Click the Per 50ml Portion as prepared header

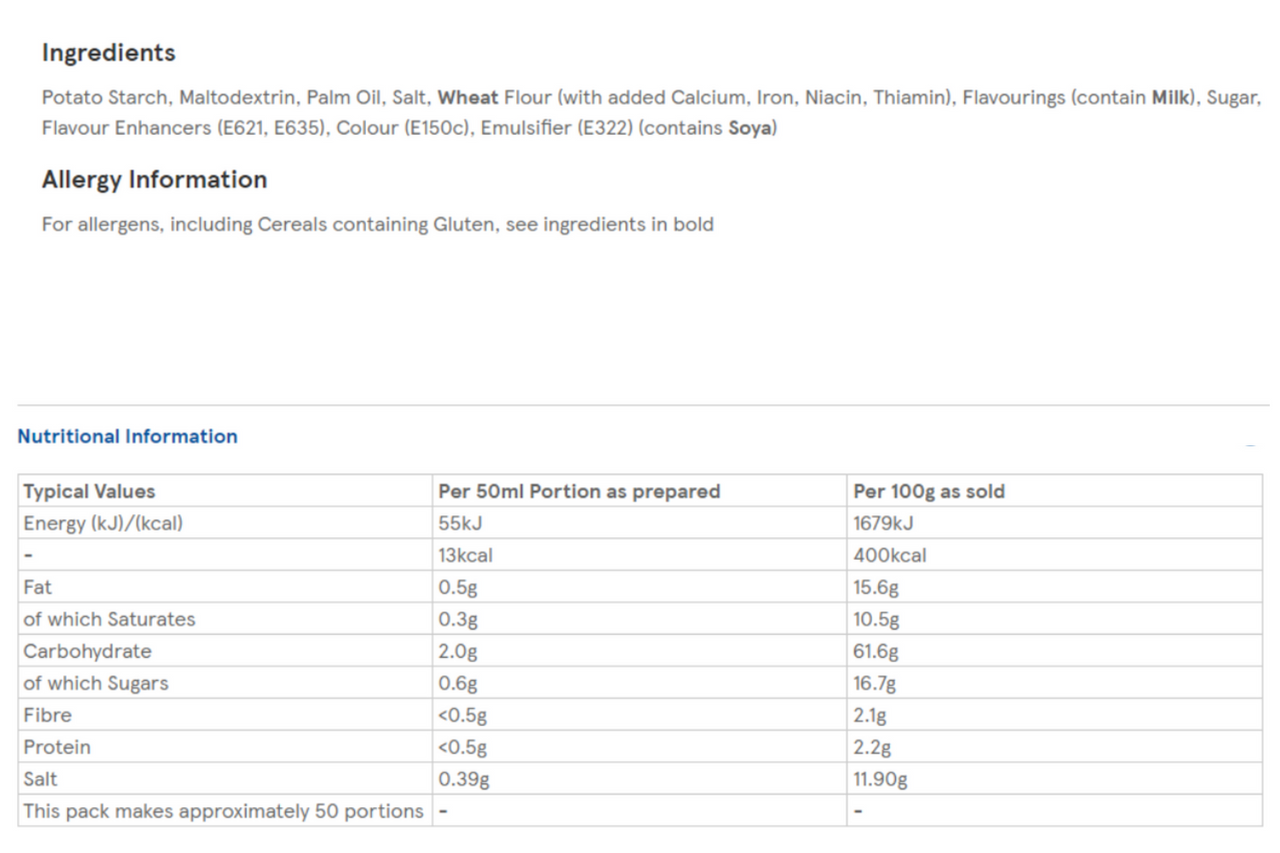(x=578, y=491)
